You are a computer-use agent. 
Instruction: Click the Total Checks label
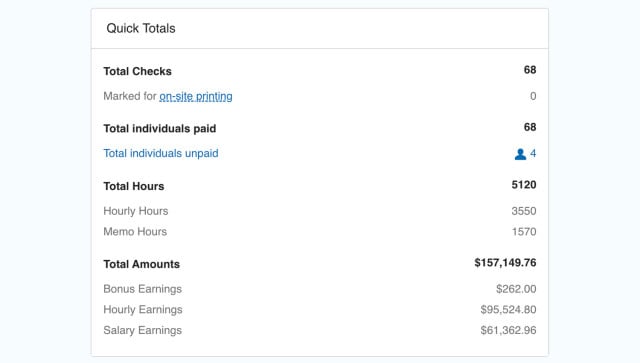click(137, 71)
